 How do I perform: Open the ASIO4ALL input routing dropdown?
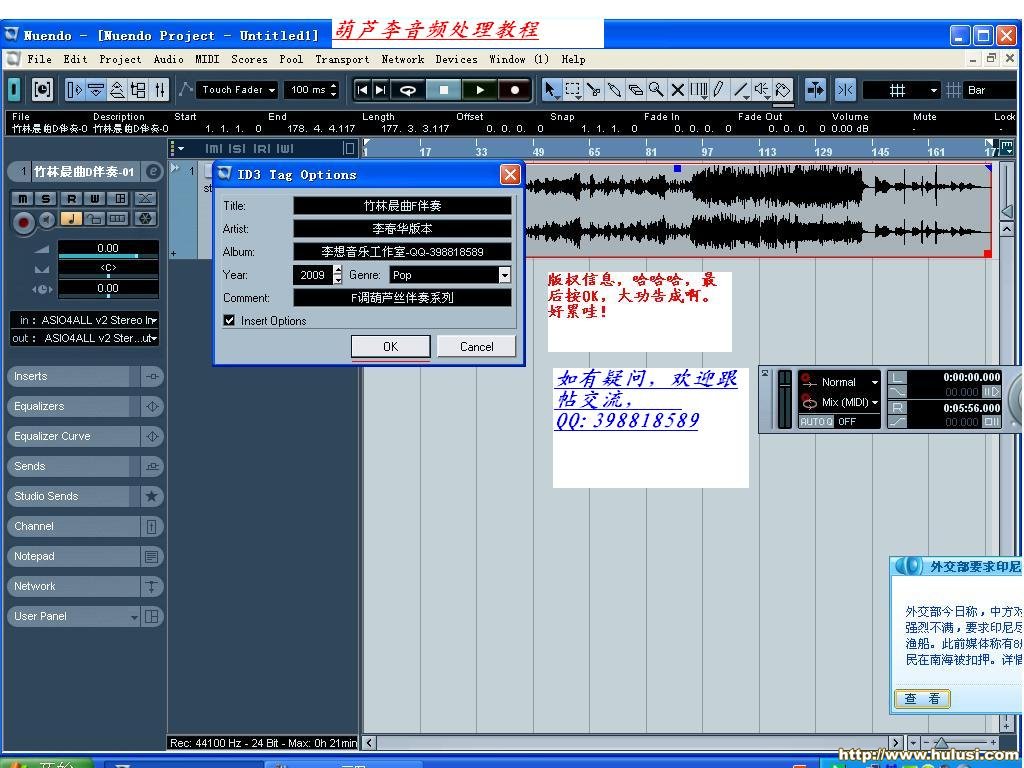coord(85,320)
